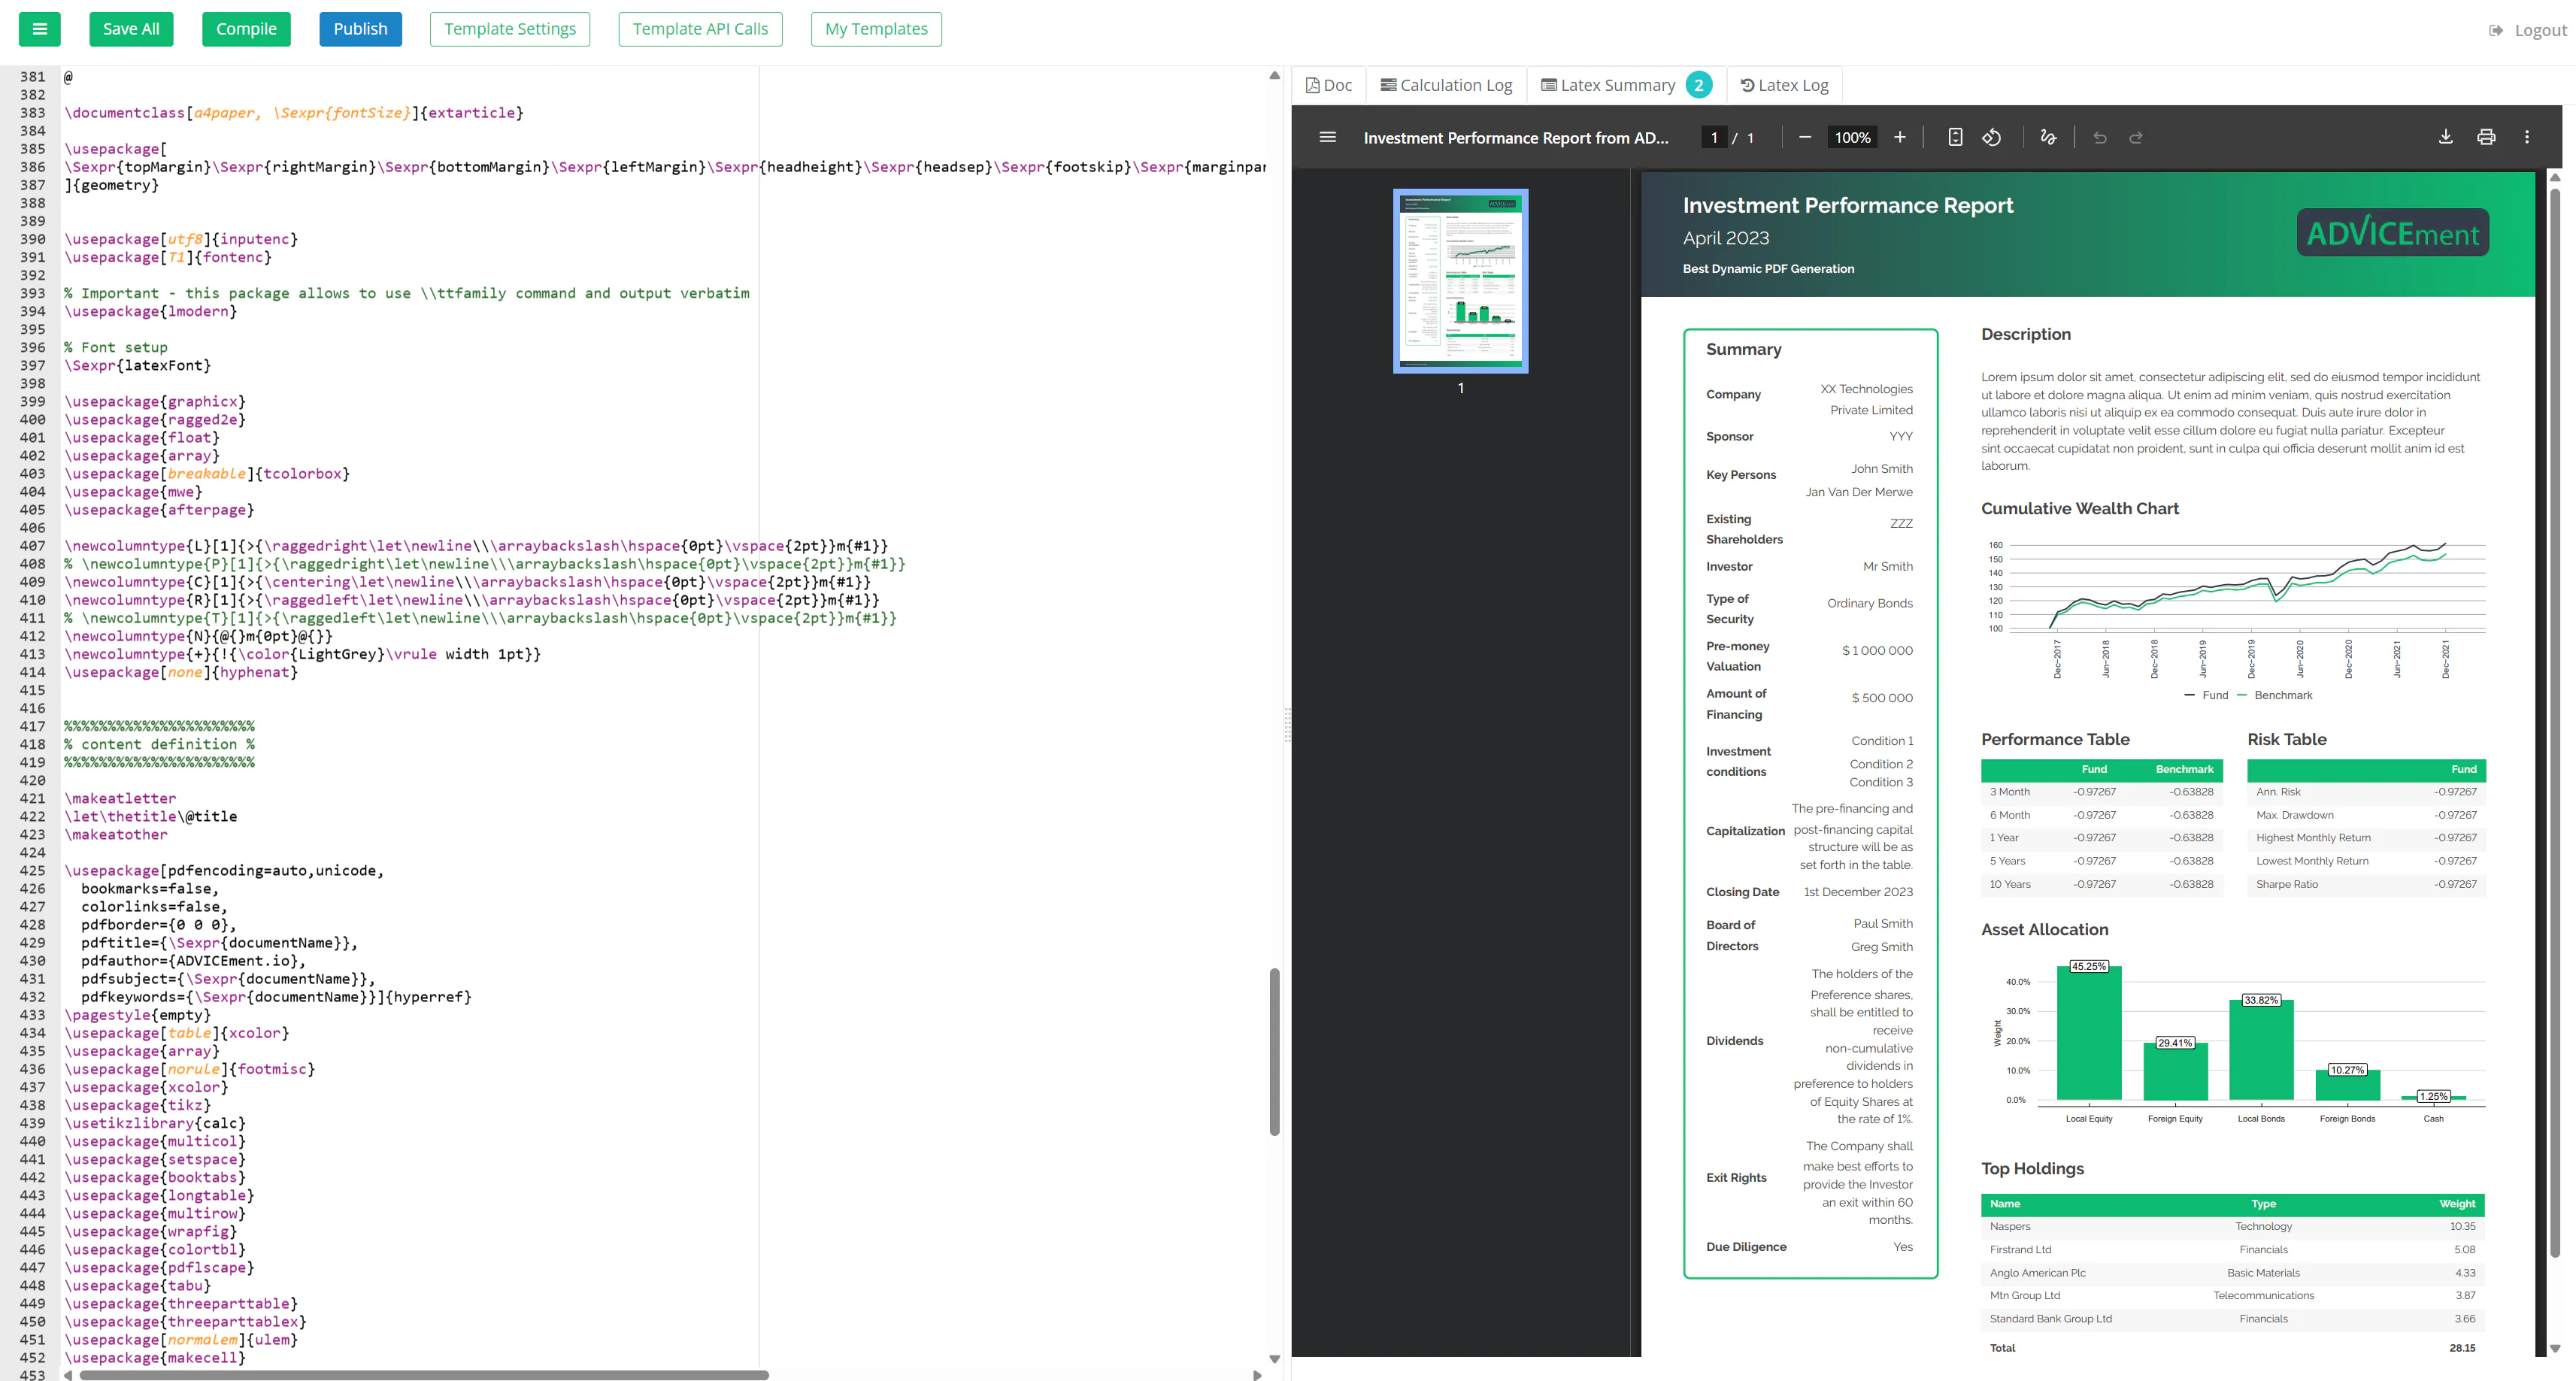This screenshot has height=1381, width=2576.
Task: Click the fit to page icon
Action: coord(1955,137)
